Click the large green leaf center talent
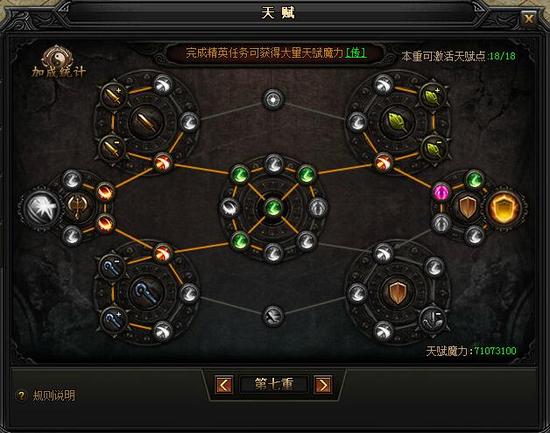 [397, 122]
